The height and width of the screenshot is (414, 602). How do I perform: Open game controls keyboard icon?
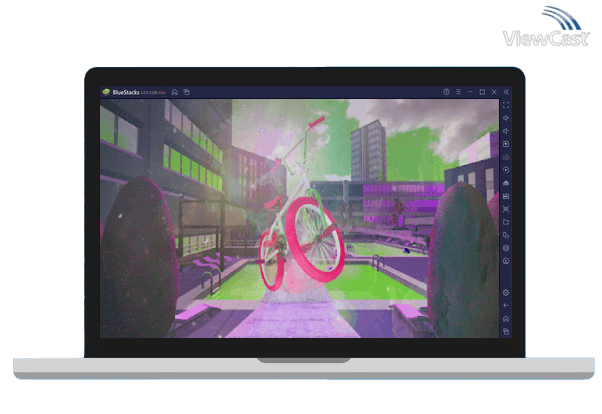point(506,157)
